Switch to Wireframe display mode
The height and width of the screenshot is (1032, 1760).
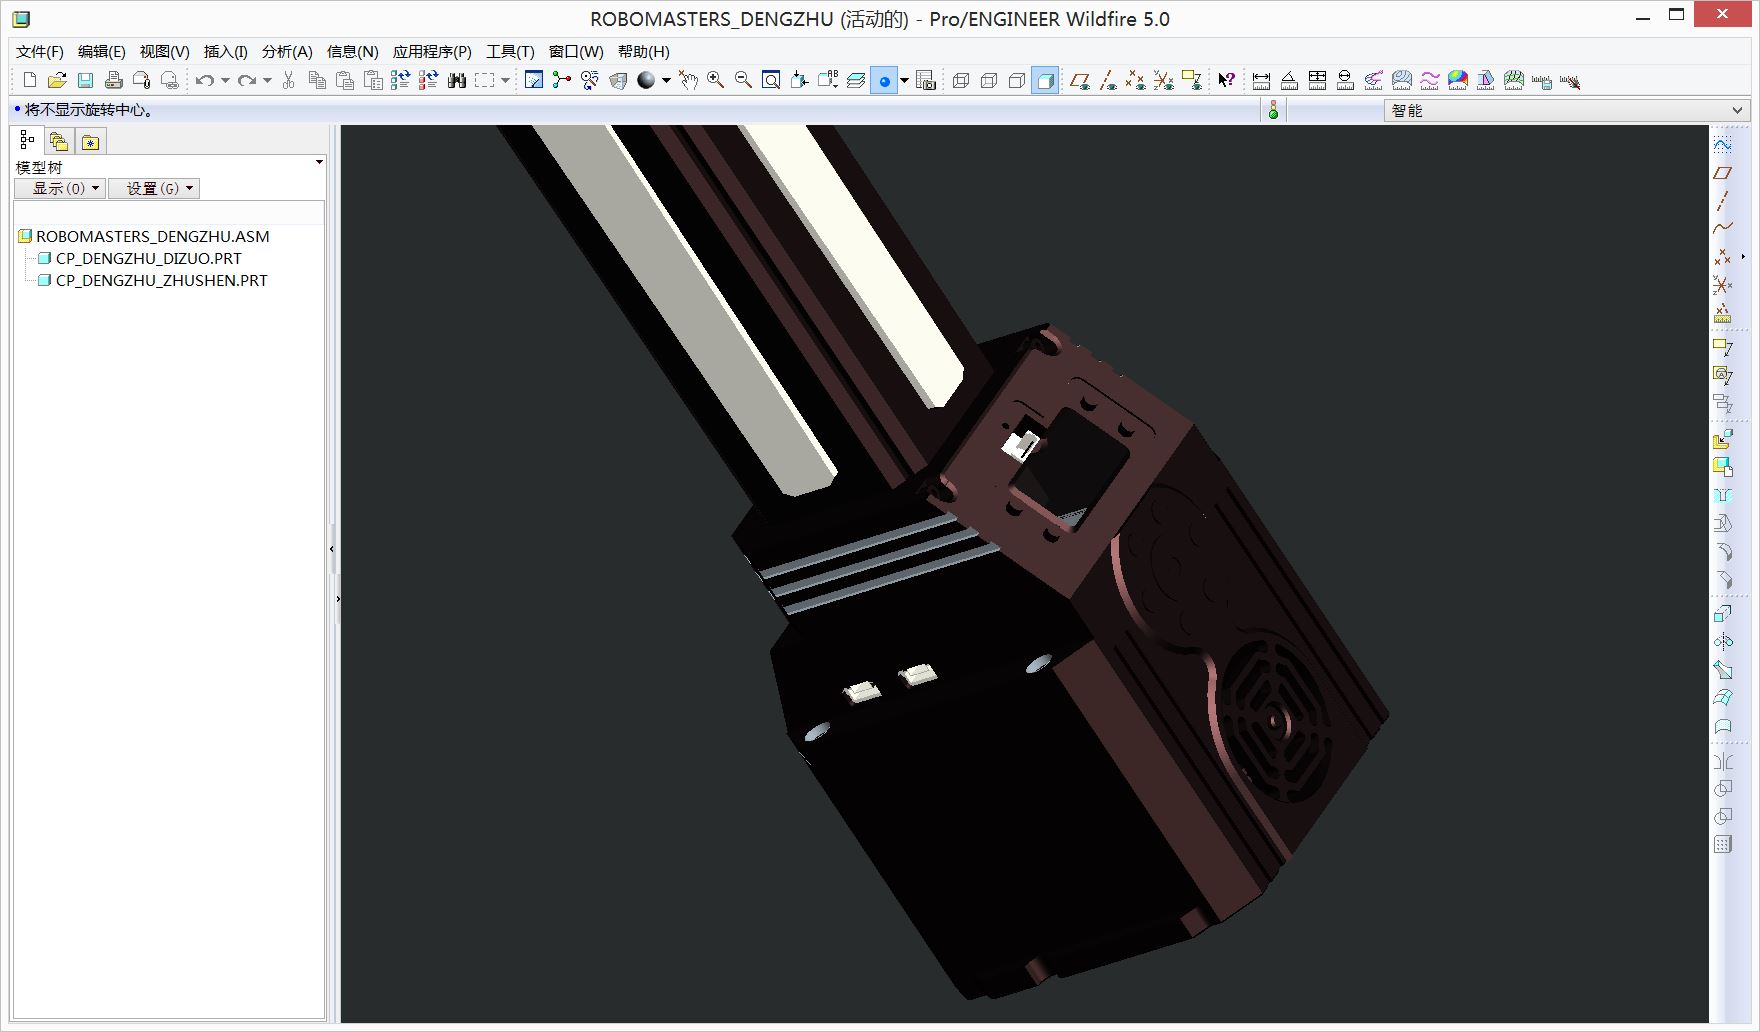961,80
